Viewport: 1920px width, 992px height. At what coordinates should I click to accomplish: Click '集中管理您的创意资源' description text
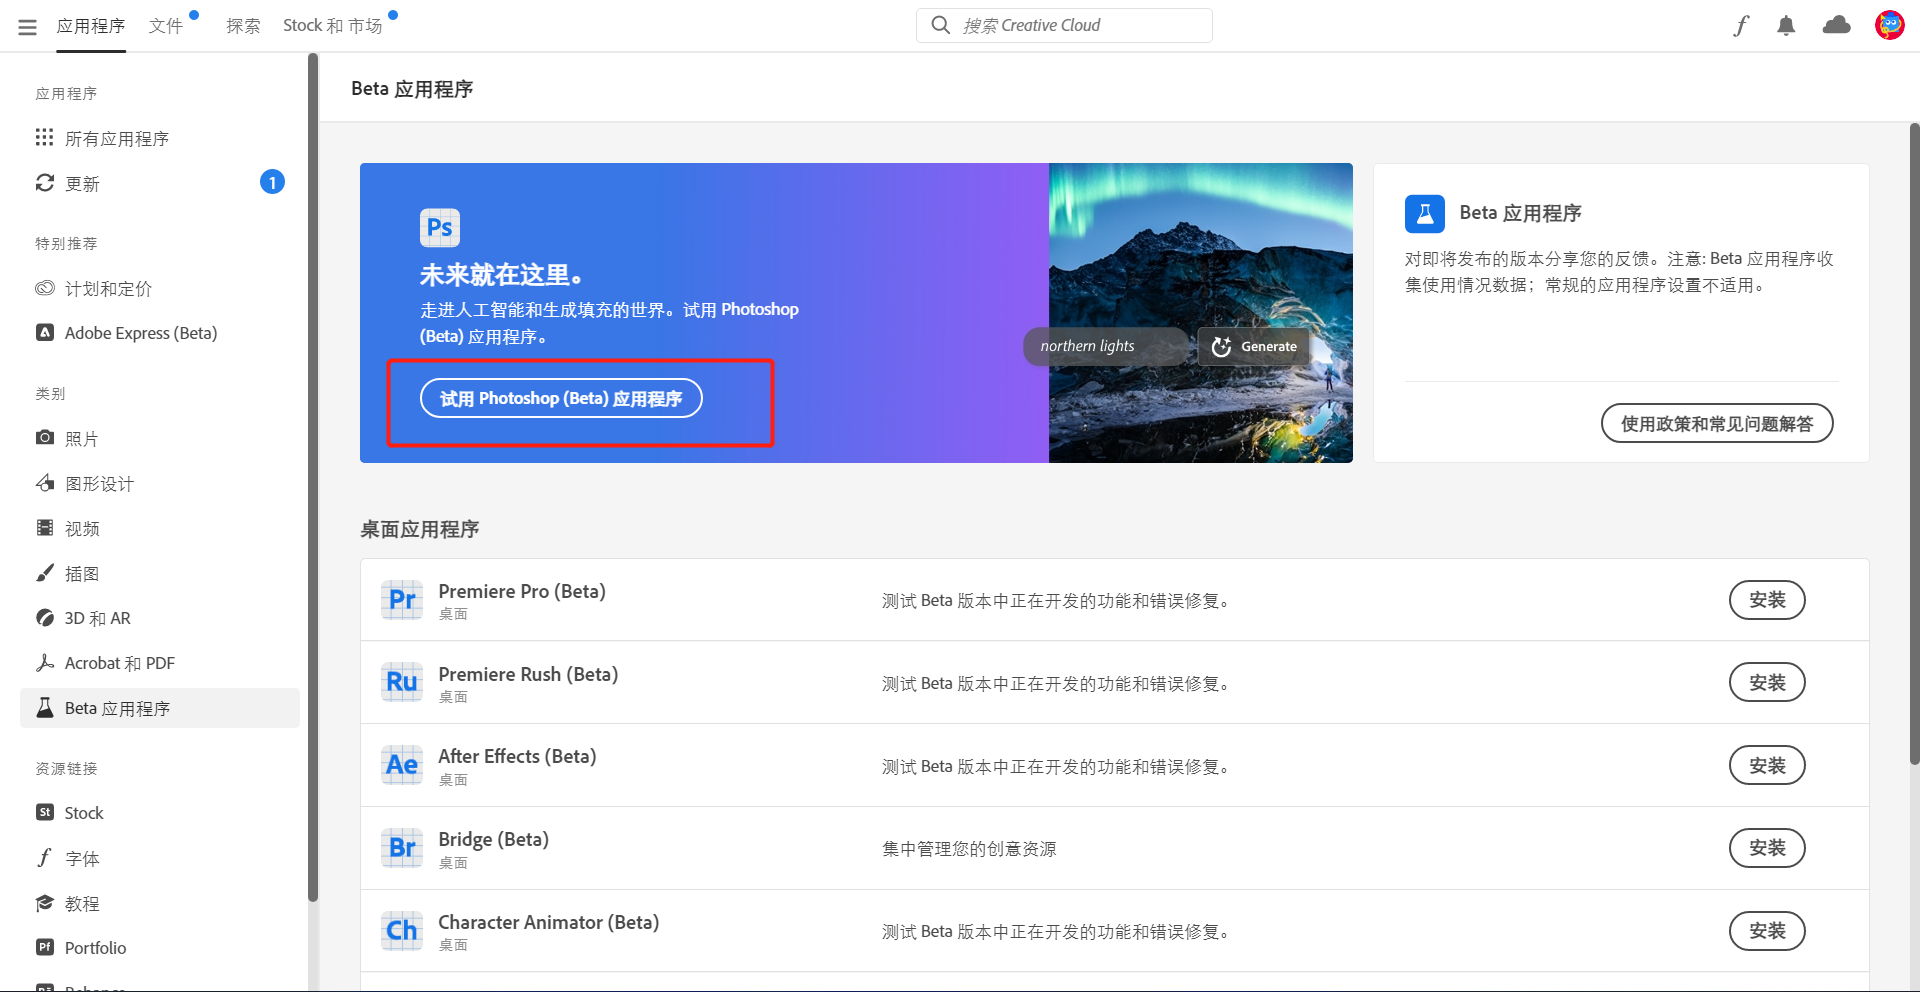click(x=969, y=849)
